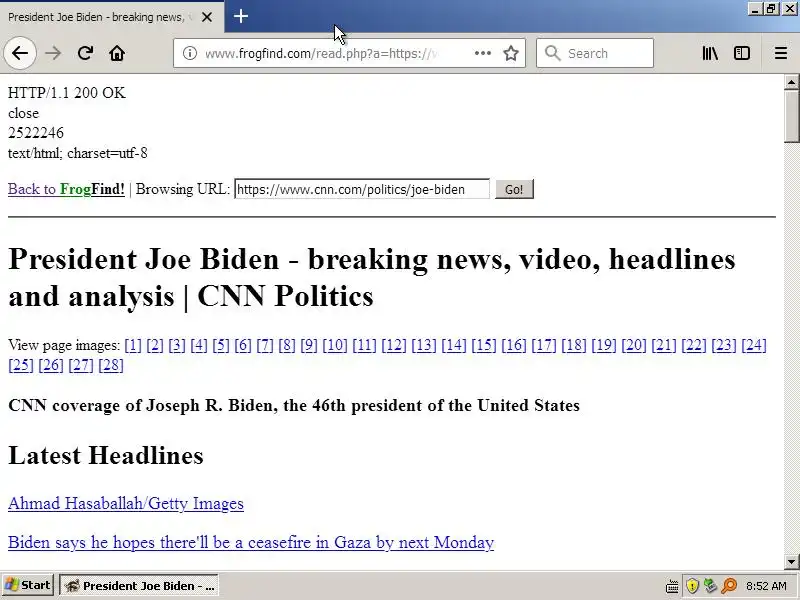Open page image link [28]
The height and width of the screenshot is (600, 800).
pyautogui.click(x=111, y=365)
